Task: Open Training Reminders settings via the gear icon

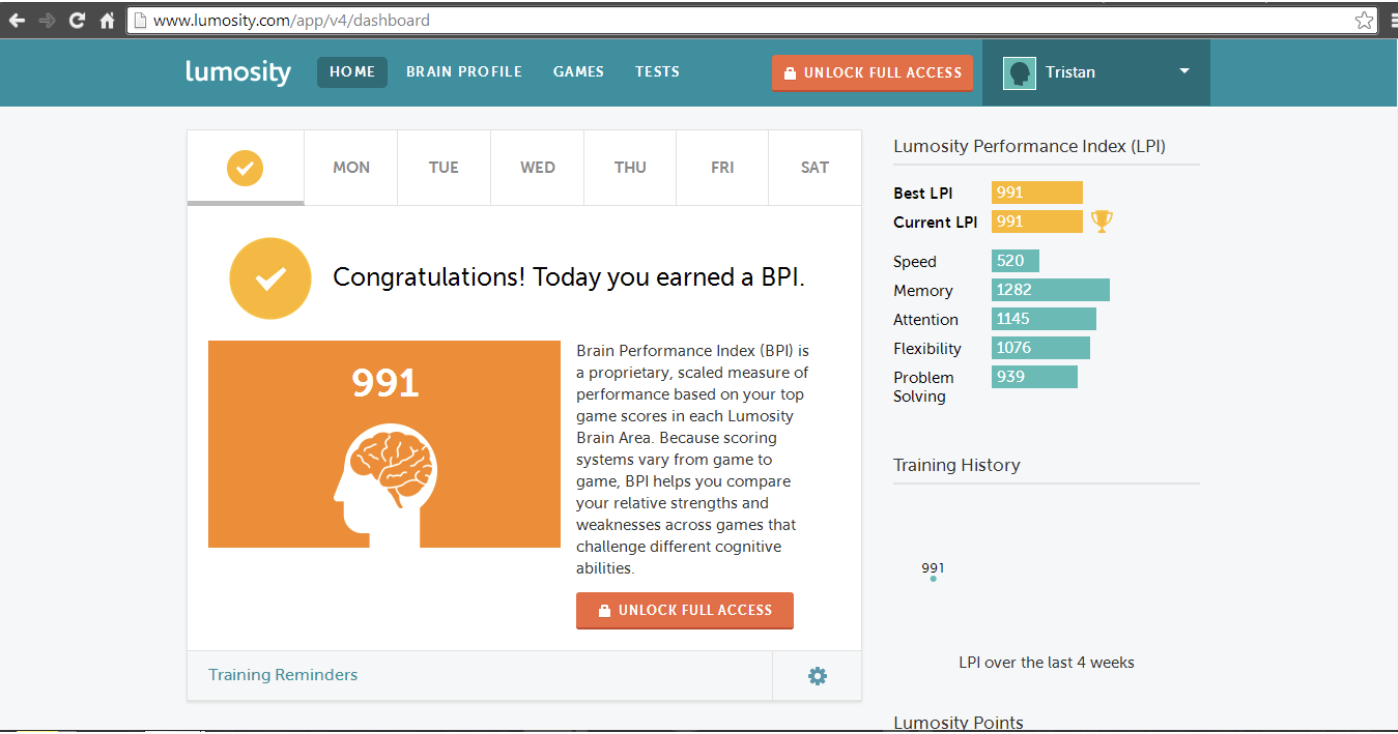Action: pyautogui.click(x=817, y=675)
